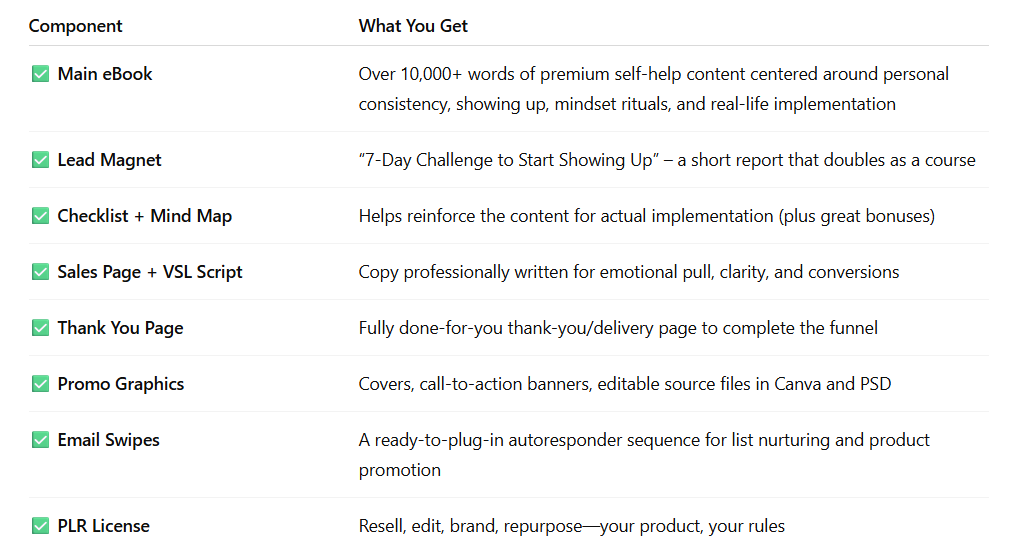Image resolution: width=1034 pixels, height=558 pixels.
Task: Click the Checklist + Mind Map label
Action: pyautogui.click(x=144, y=216)
